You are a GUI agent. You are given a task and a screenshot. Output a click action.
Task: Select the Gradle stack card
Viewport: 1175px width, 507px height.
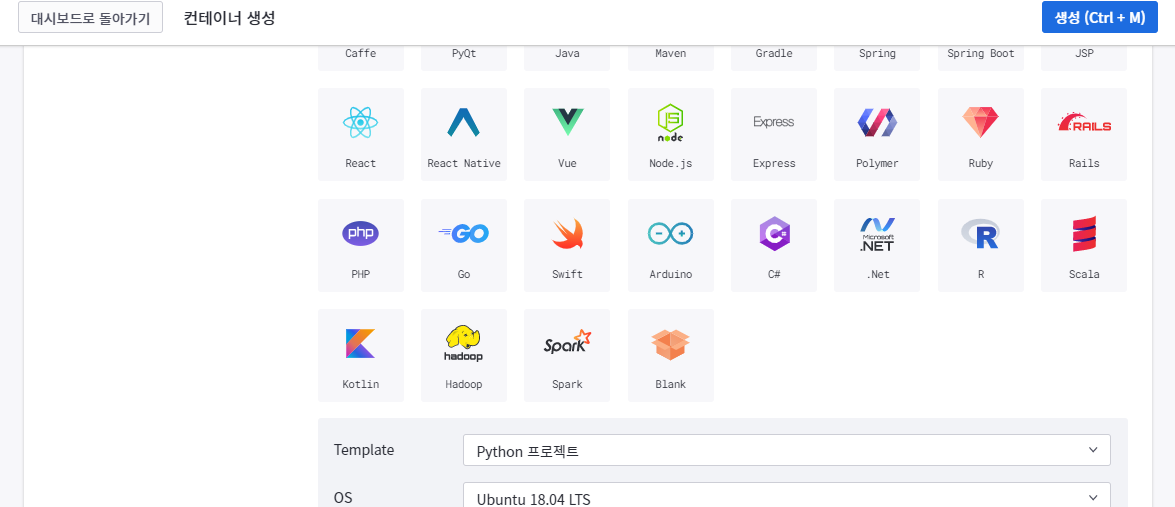[x=773, y=58]
